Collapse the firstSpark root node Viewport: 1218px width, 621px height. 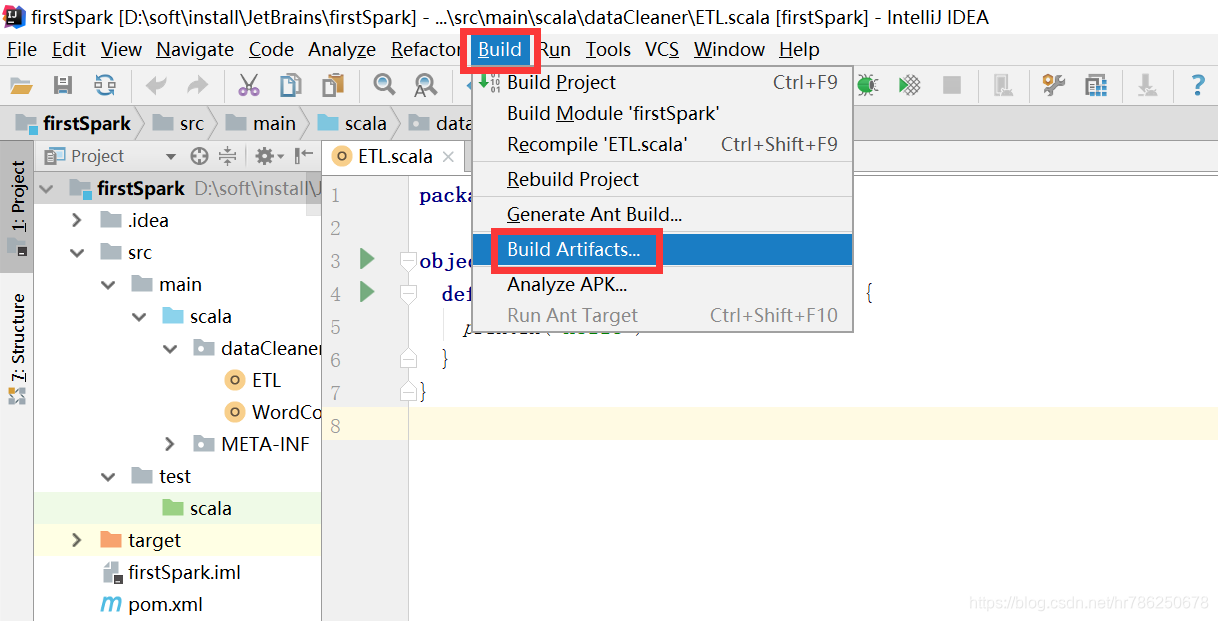point(46,188)
